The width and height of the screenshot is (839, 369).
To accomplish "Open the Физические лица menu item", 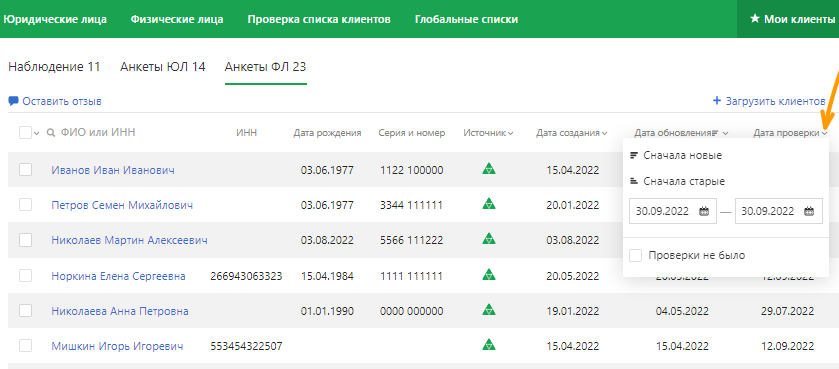I will click(177, 19).
